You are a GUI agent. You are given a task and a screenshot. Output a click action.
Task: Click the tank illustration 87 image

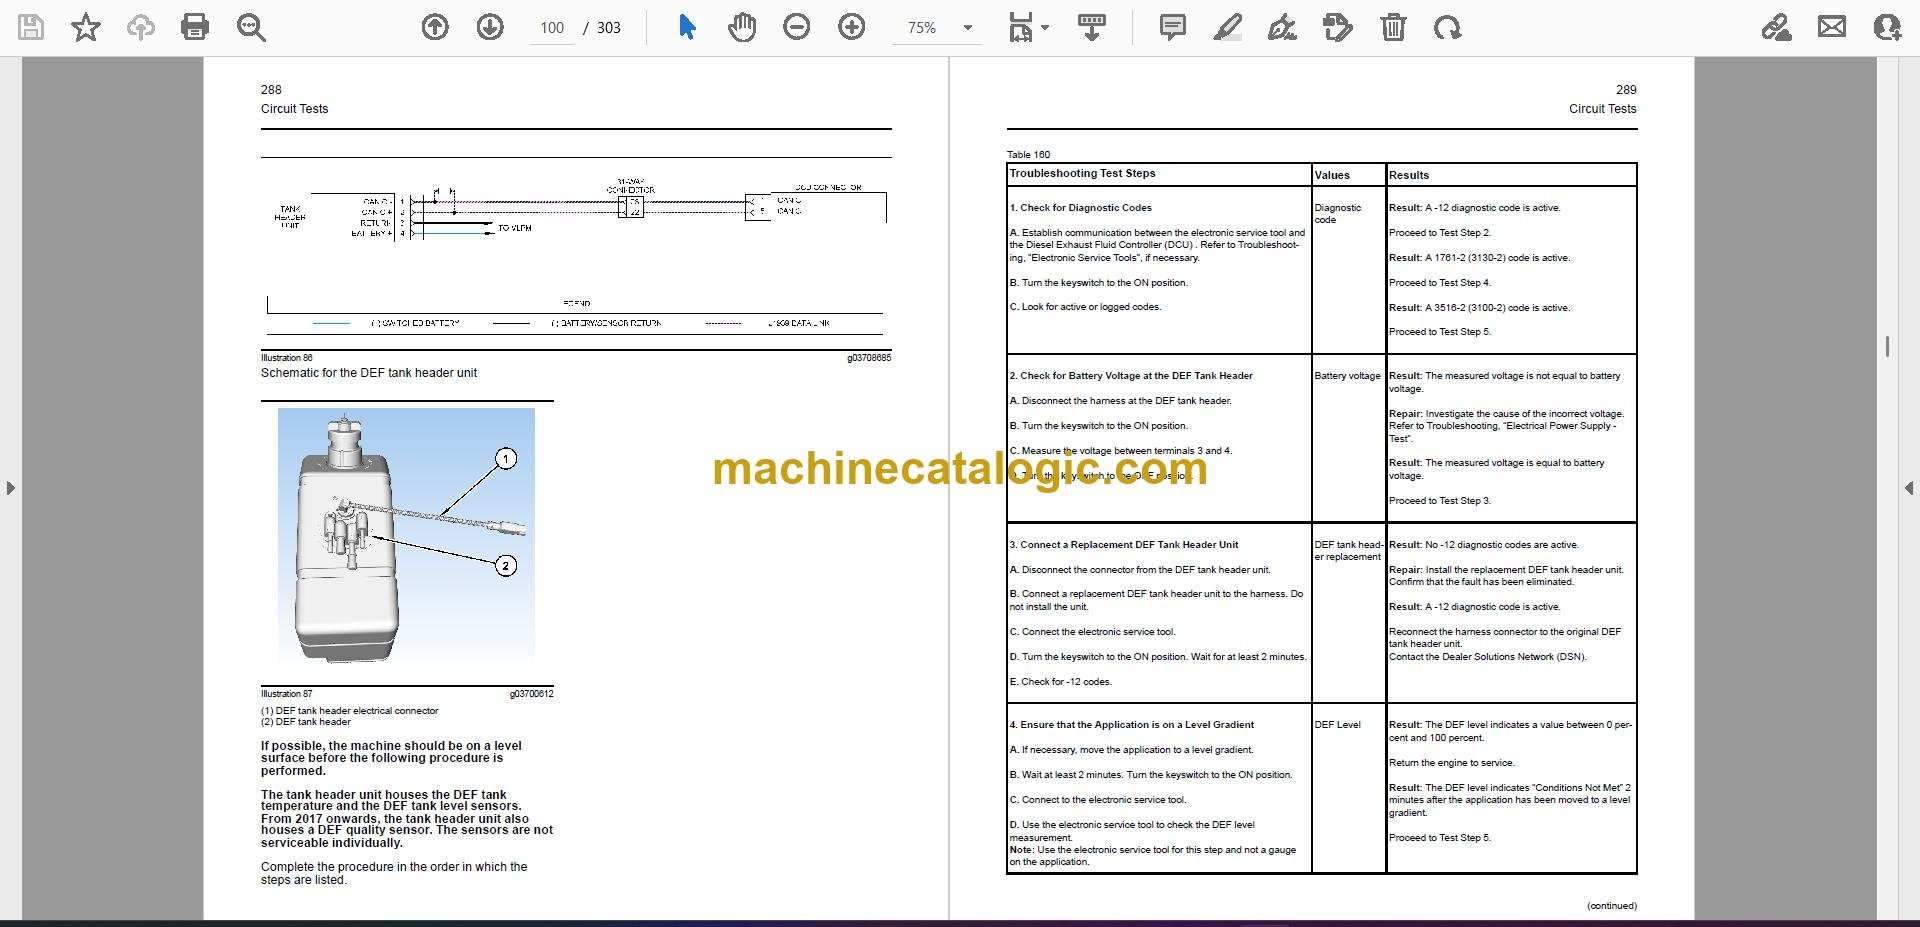click(x=406, y=536)
